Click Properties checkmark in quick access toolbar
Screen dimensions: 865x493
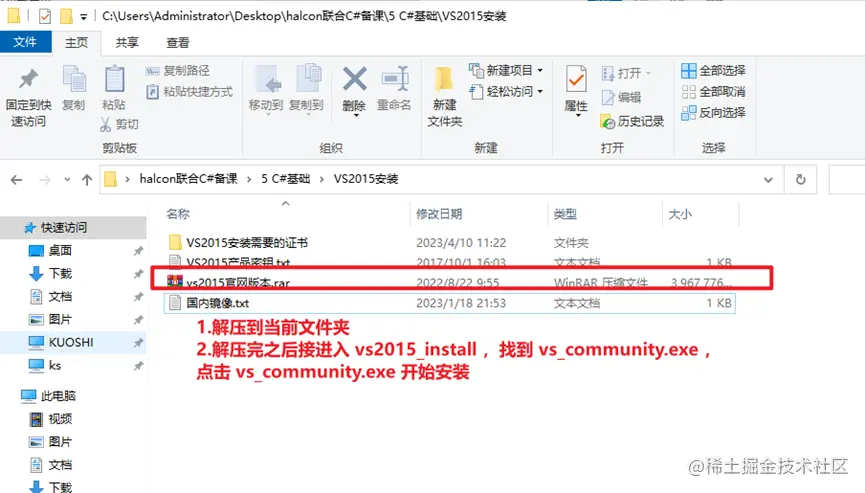(45, 17)
